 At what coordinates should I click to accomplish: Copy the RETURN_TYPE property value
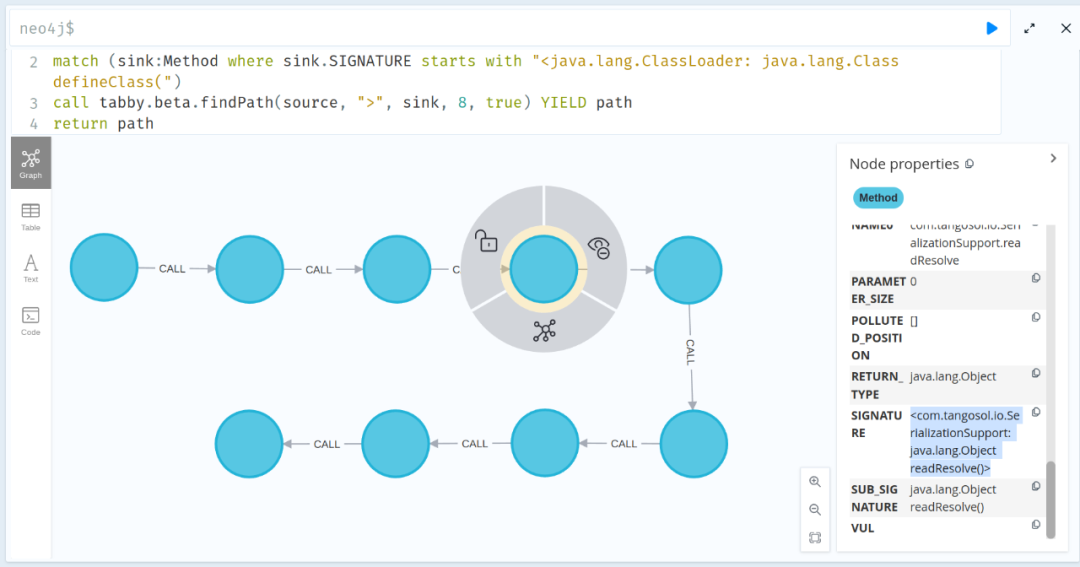(1036, 373)
